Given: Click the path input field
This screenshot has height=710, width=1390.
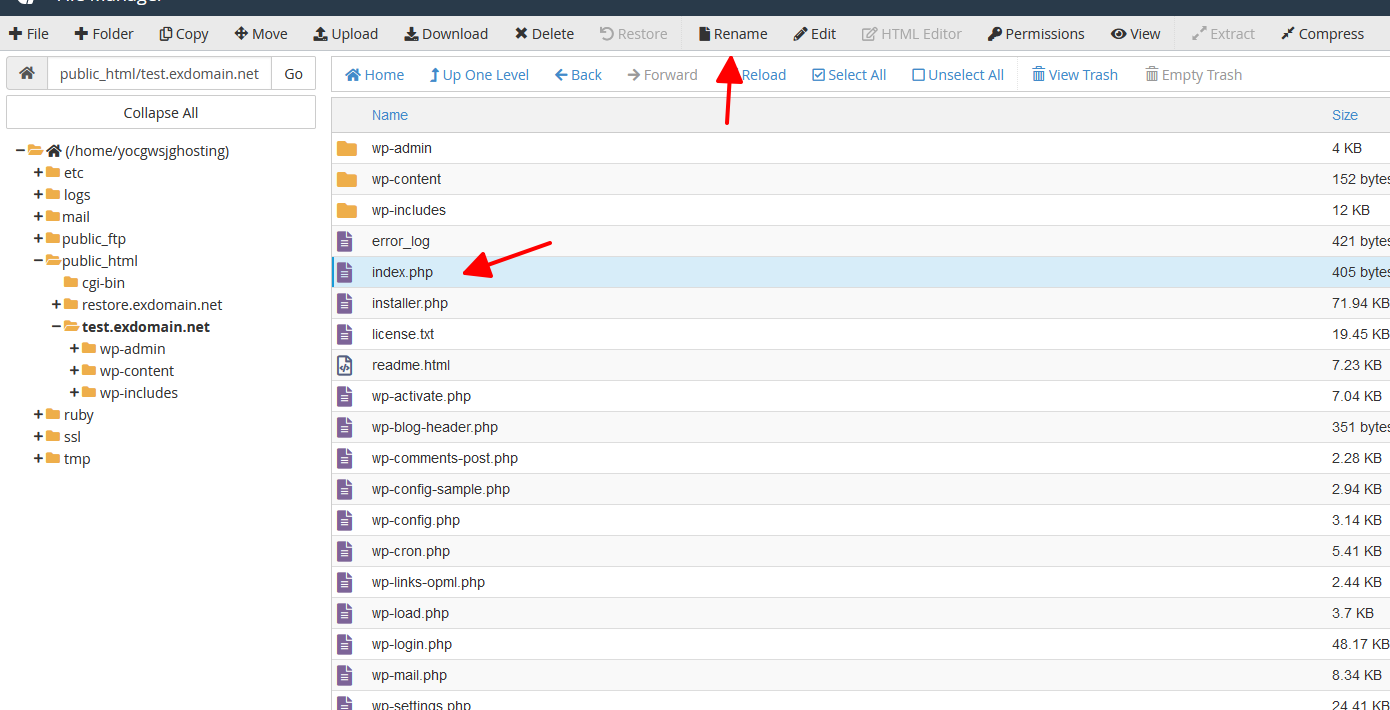Looking at the screenshot, I should click(x=159, y=74).
